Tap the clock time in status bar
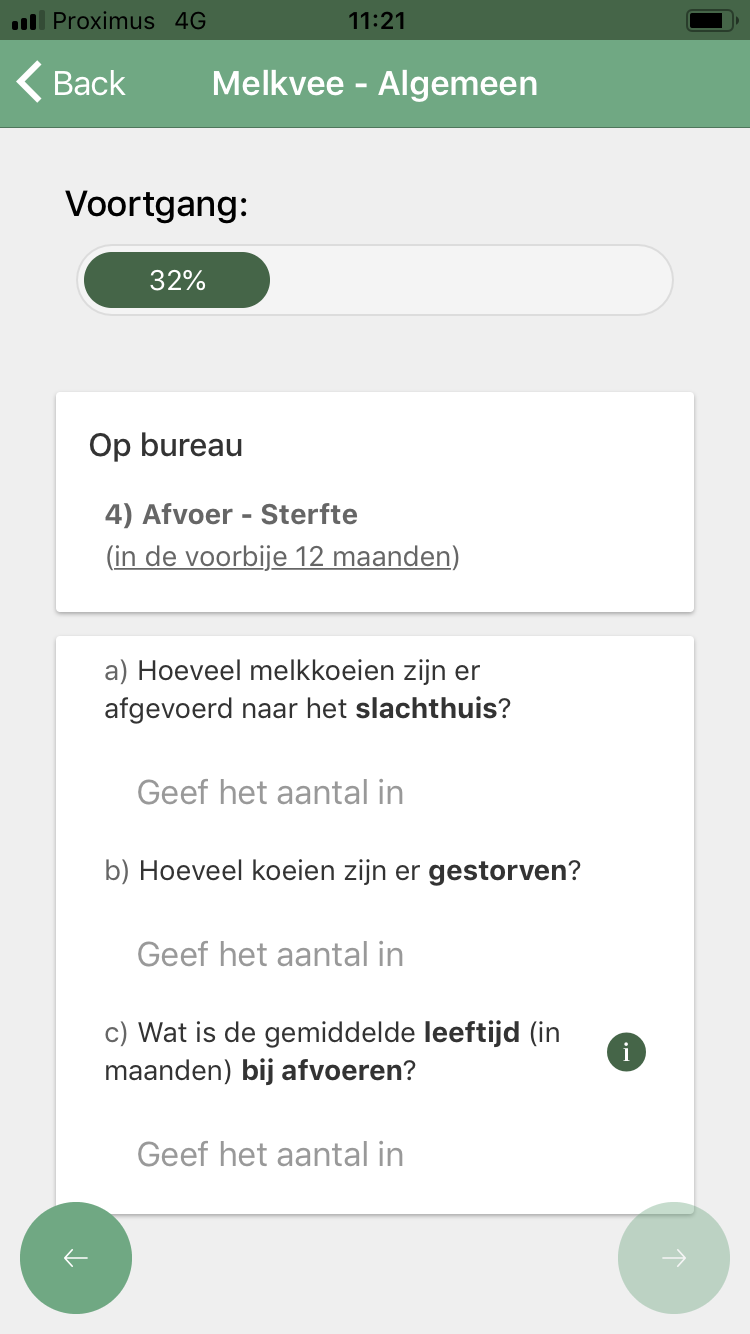 [x=375, y=21]
